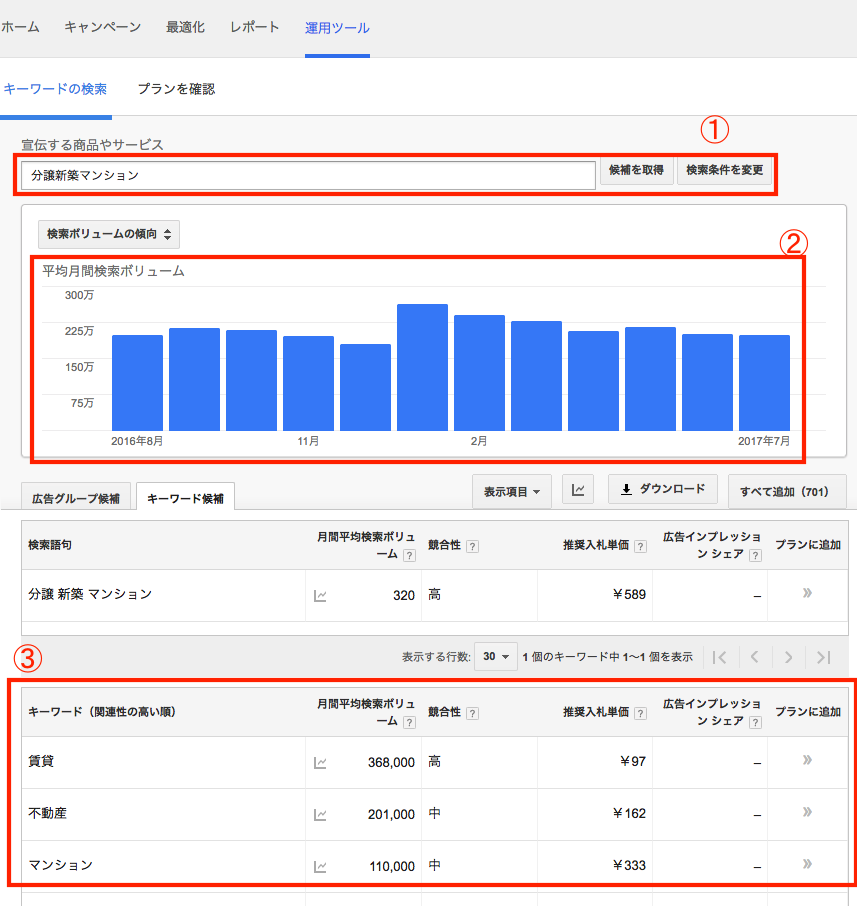The height and width of the screenshot is (906, 857).
Task: Open help icon for 広告インプレッション シェア in top table
Action: pyautogui.click(x=755, y=555)
